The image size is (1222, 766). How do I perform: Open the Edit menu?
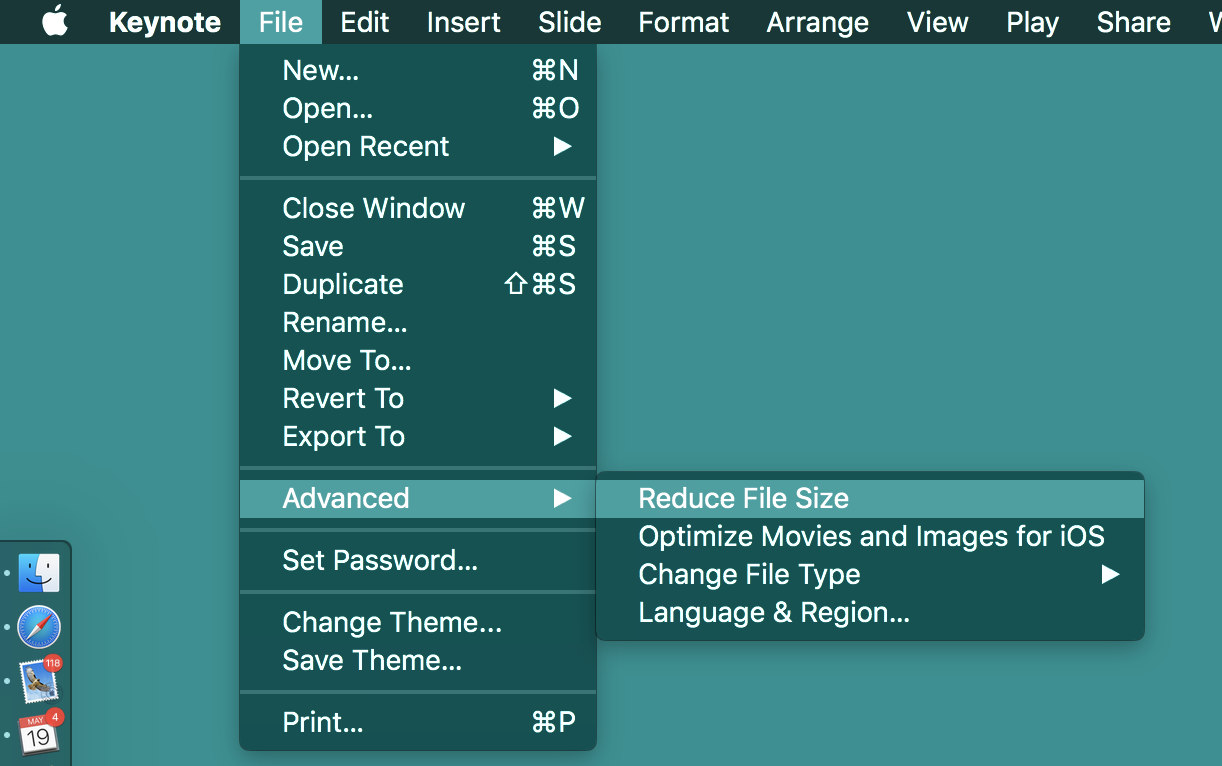[x=365, y=22]
